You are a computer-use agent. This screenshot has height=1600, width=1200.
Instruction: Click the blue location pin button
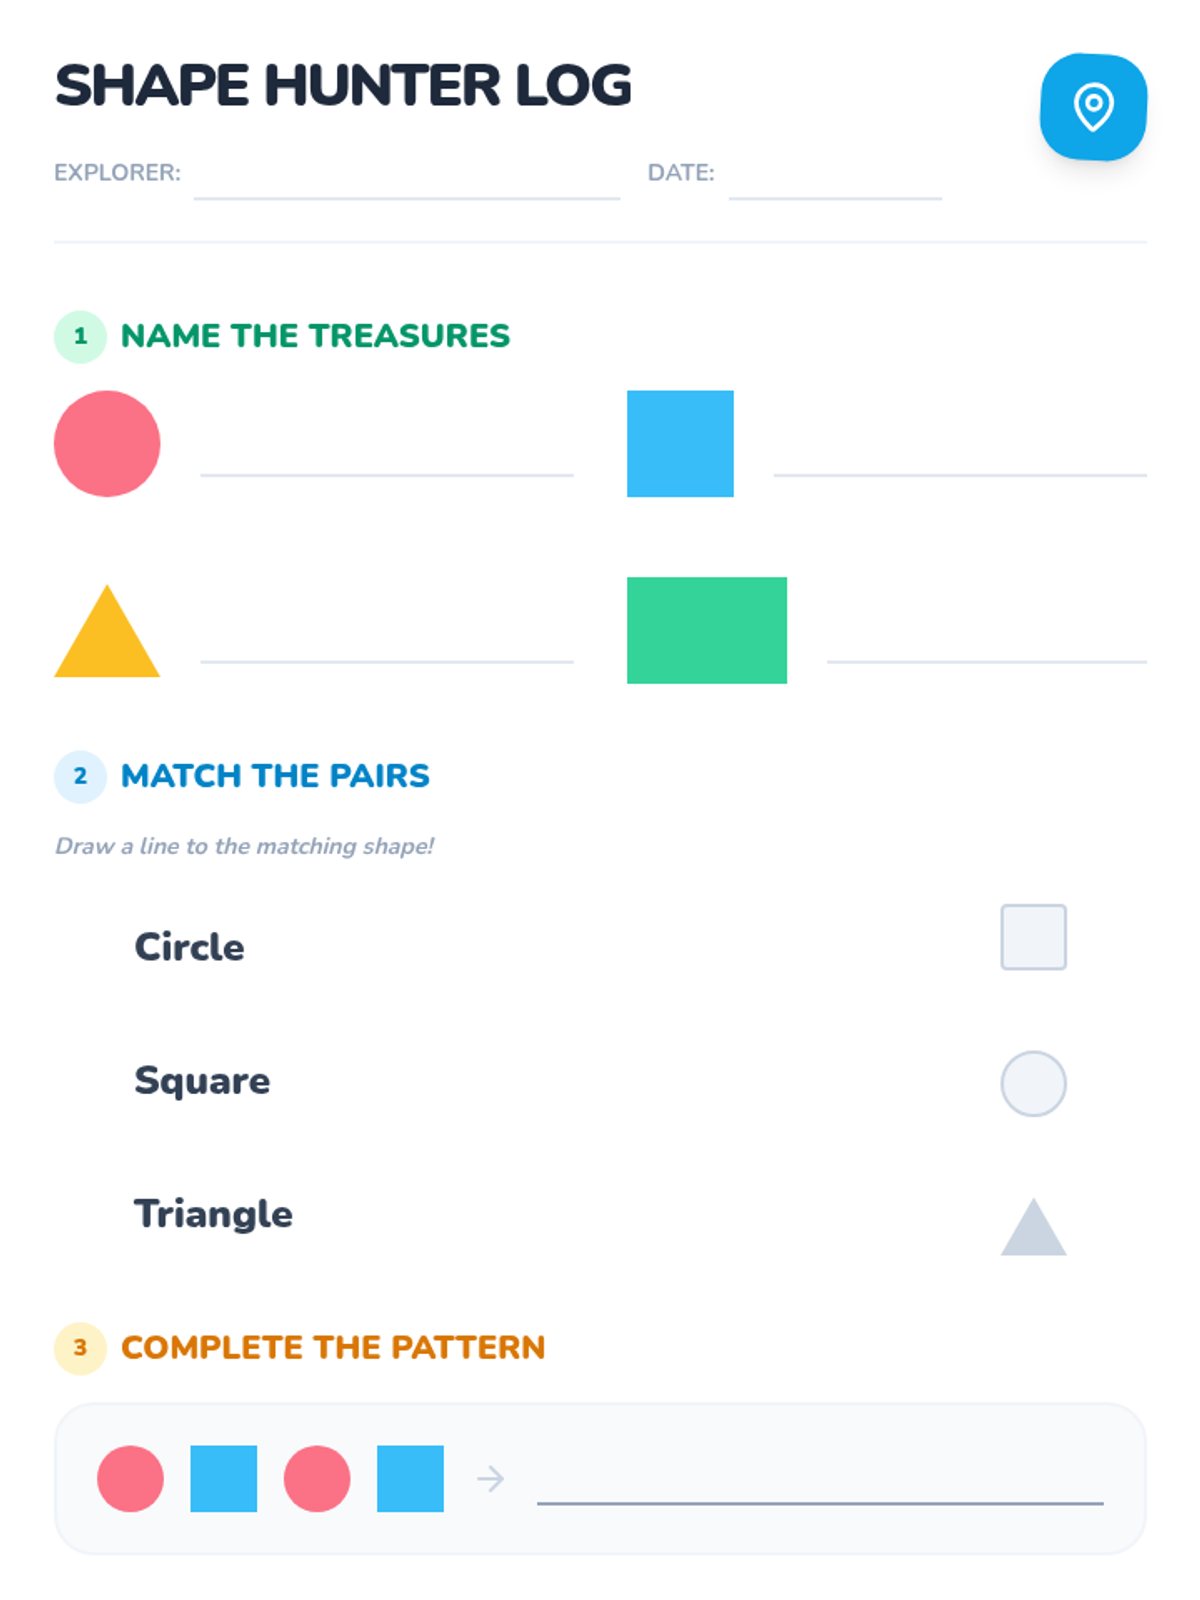pos(1093,106)
